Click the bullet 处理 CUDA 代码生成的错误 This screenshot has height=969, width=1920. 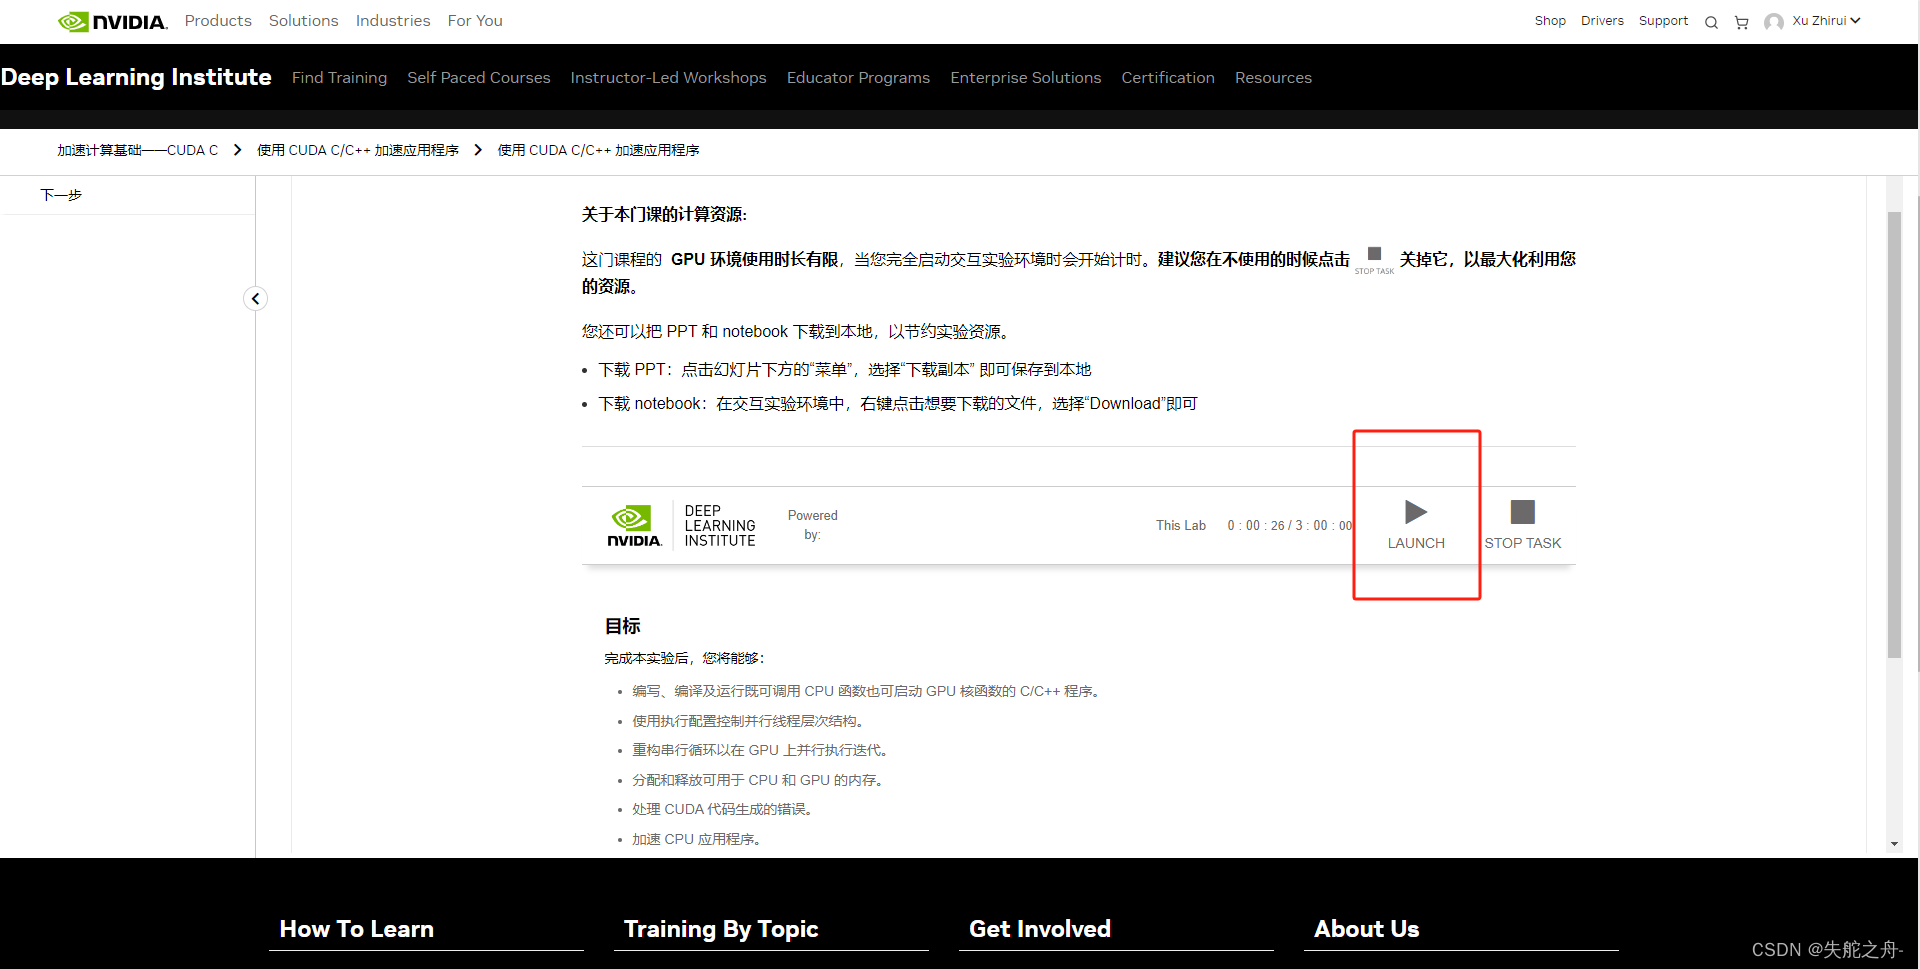(722, 809)
